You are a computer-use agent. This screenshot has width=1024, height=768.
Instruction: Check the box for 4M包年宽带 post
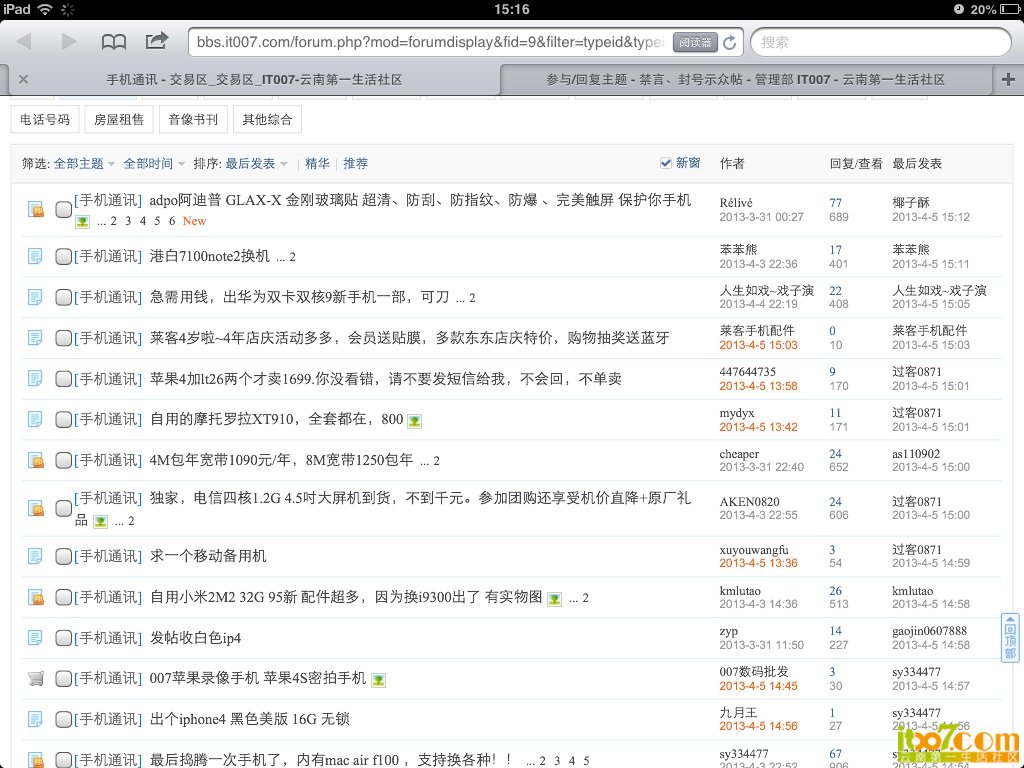tap(63, 461)
